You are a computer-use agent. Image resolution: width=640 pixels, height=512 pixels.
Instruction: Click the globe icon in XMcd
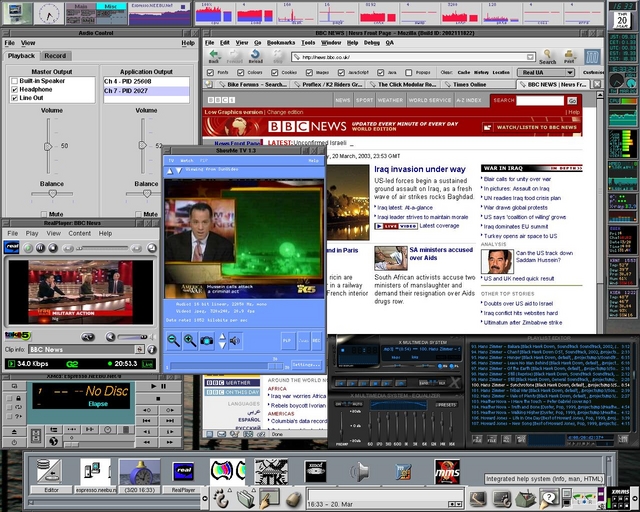tap(53, 441)
